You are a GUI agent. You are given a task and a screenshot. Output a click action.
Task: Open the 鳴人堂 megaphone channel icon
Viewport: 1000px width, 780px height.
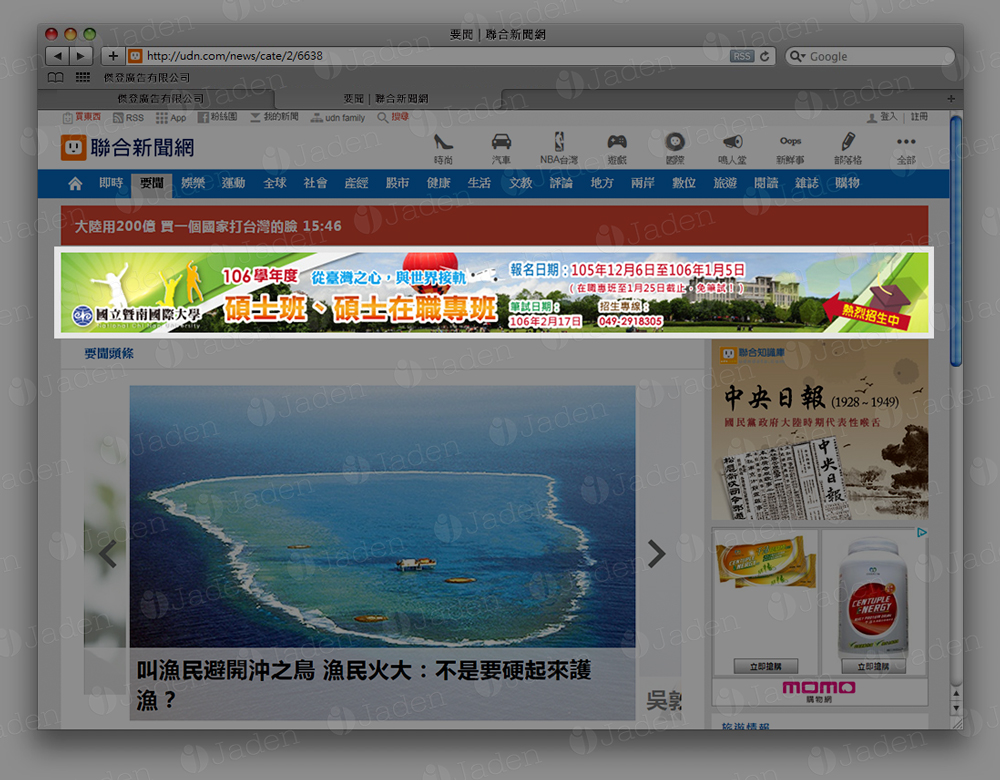[732, 149]
